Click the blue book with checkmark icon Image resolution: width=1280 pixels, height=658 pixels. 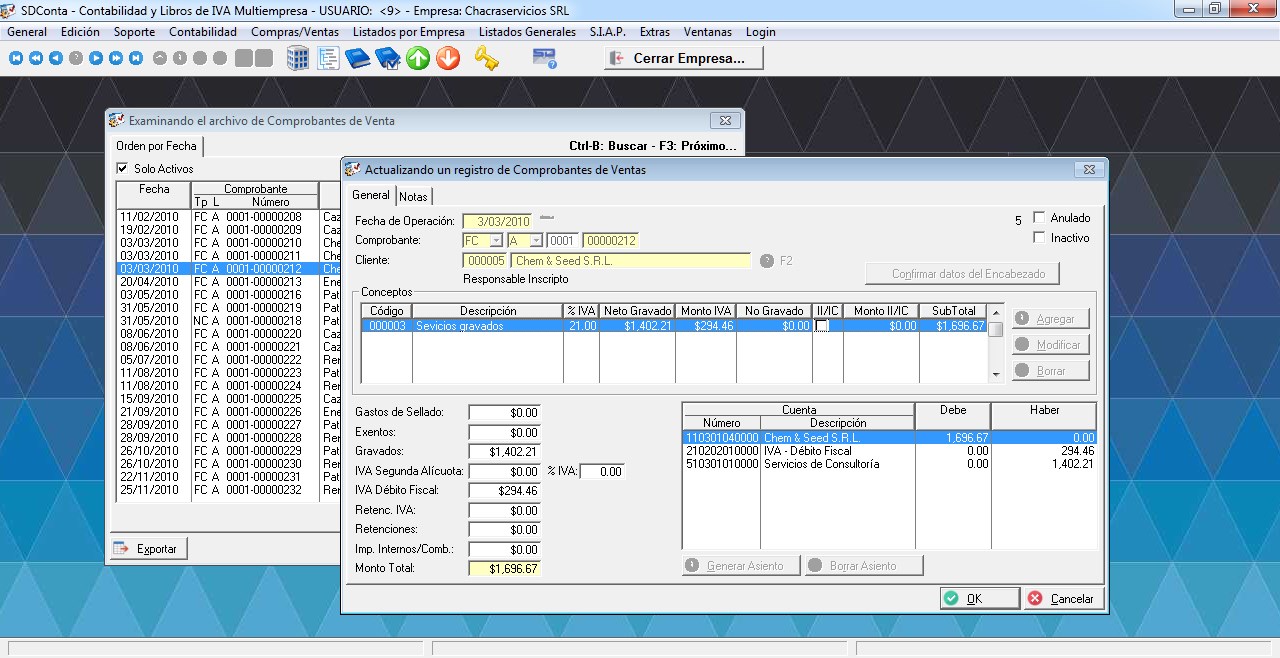tap(387, 58)
